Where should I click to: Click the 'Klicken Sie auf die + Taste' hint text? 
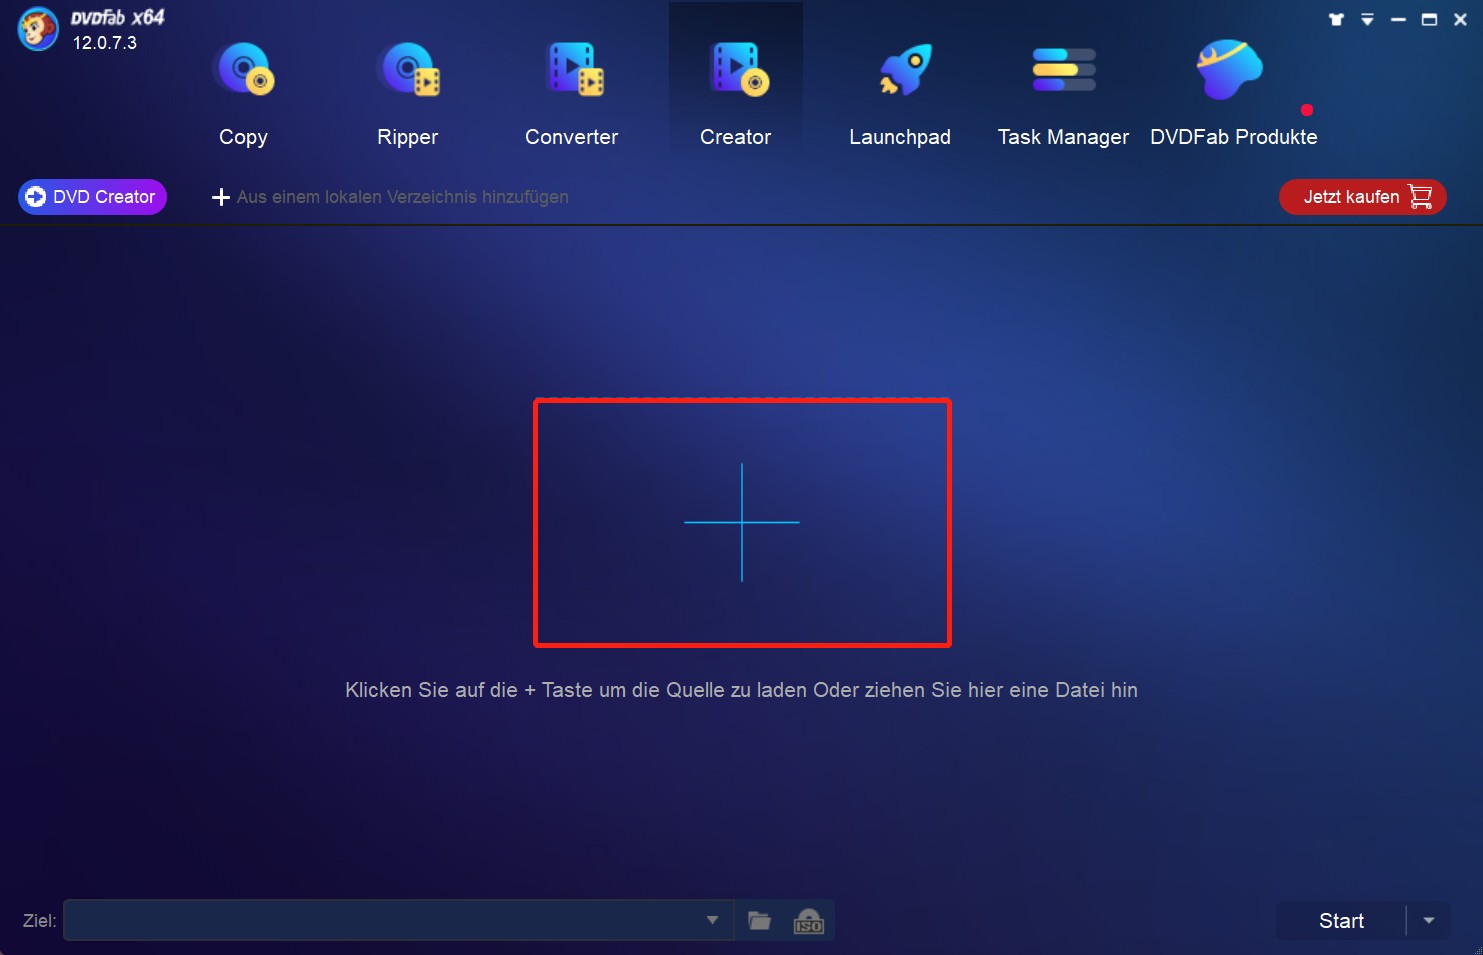[741, 690]
